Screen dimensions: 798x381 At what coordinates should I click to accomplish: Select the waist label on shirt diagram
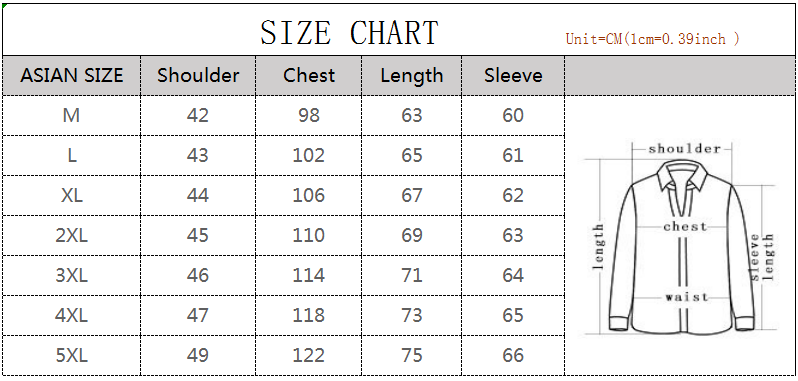pyautogui.click(x=686, y=297)
